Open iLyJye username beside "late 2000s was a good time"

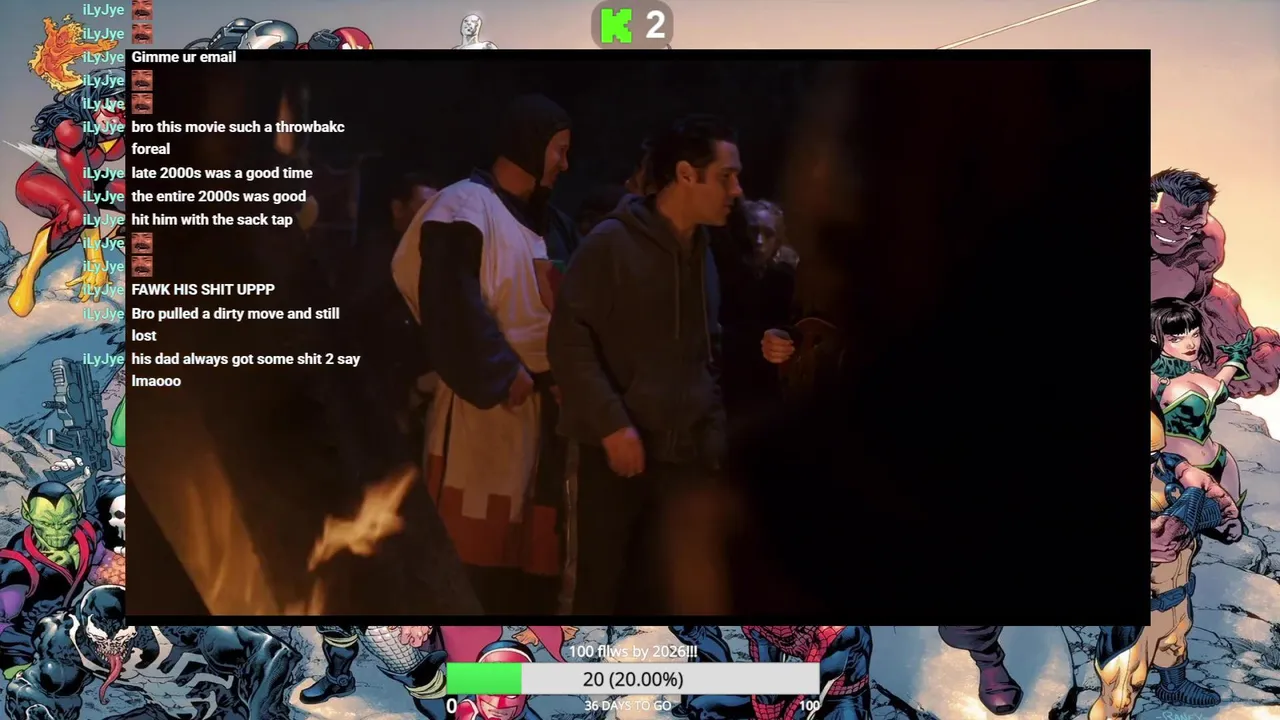[103, 173]
